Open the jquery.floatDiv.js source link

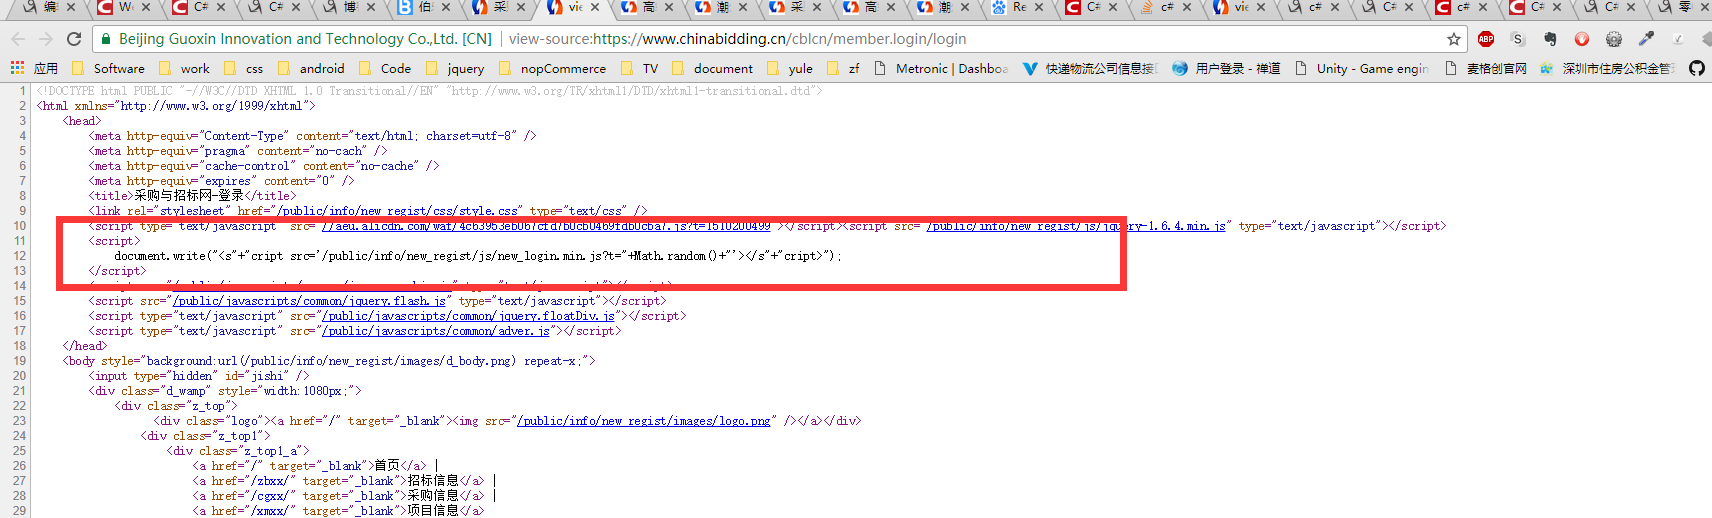click(468, 316)
